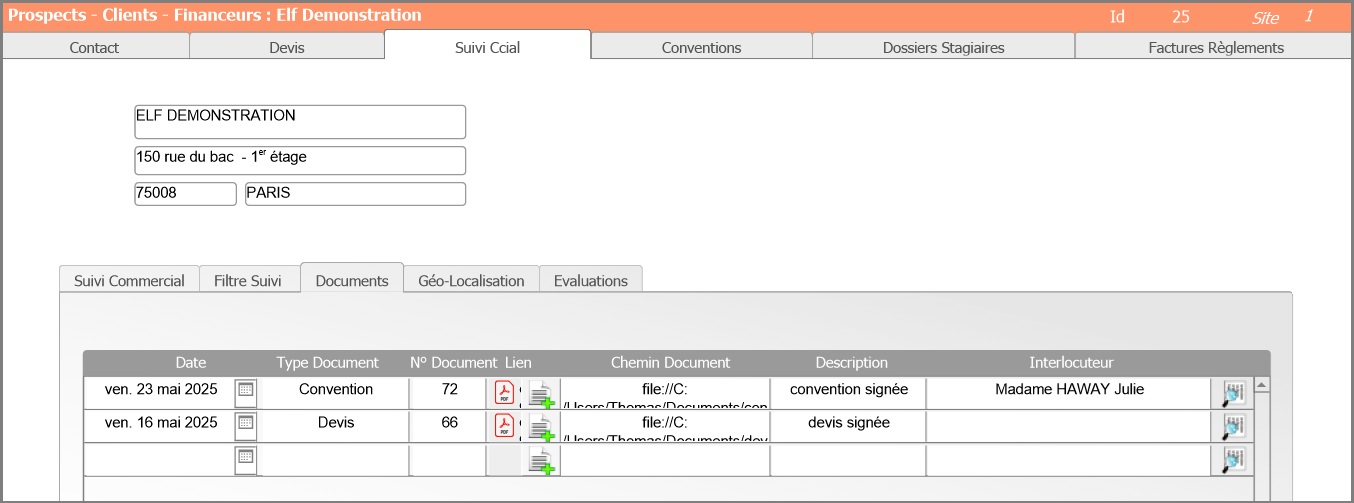This screenshot has width=1354, height=503.
Task: Click add-document icon in Convention row
Action: point(541,395)
